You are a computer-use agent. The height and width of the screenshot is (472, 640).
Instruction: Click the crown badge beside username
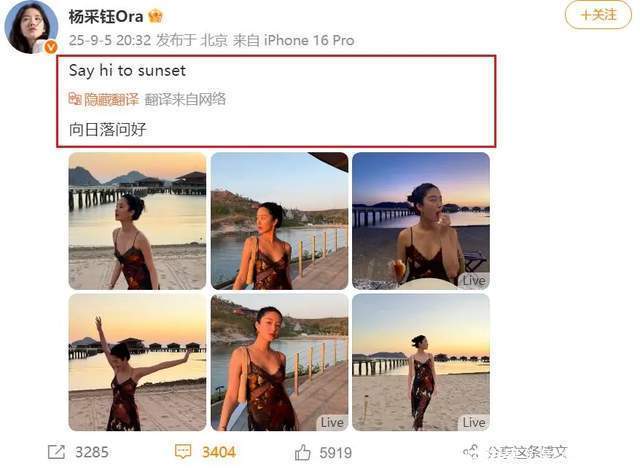(156, 16)
